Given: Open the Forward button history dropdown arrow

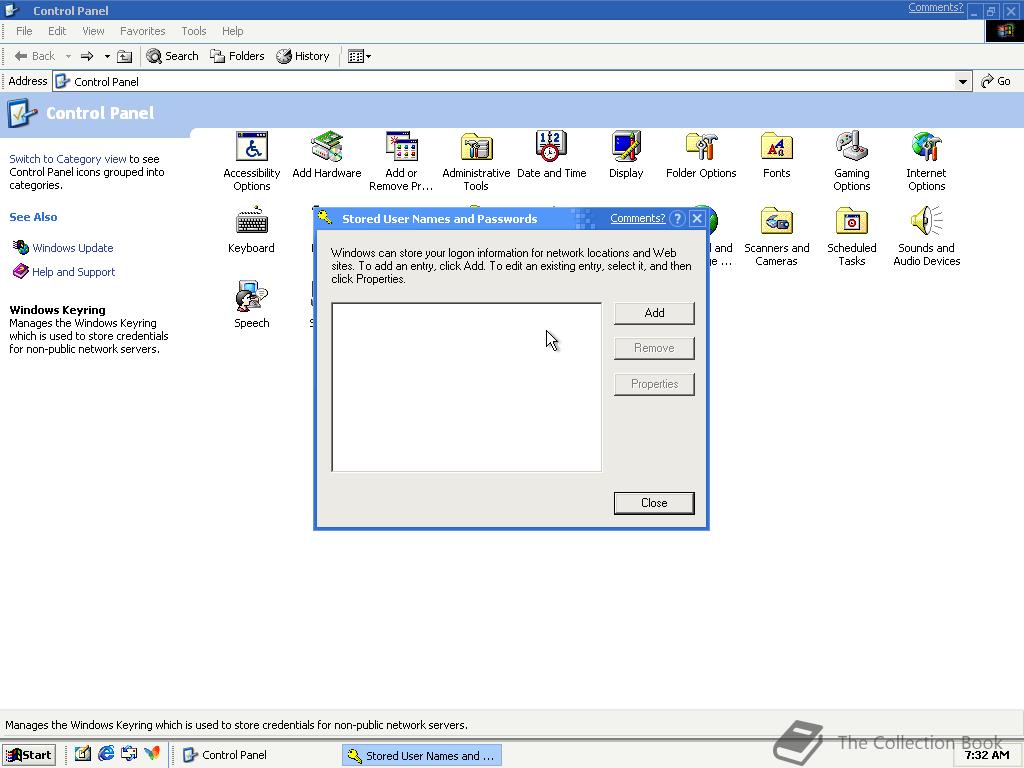Looking at the screenshot, I should point(107,56).
